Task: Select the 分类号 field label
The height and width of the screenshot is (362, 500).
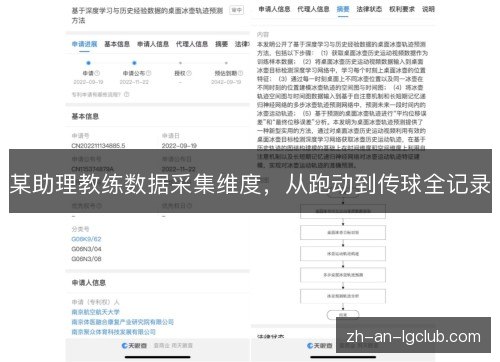Action: click(80, 229)
